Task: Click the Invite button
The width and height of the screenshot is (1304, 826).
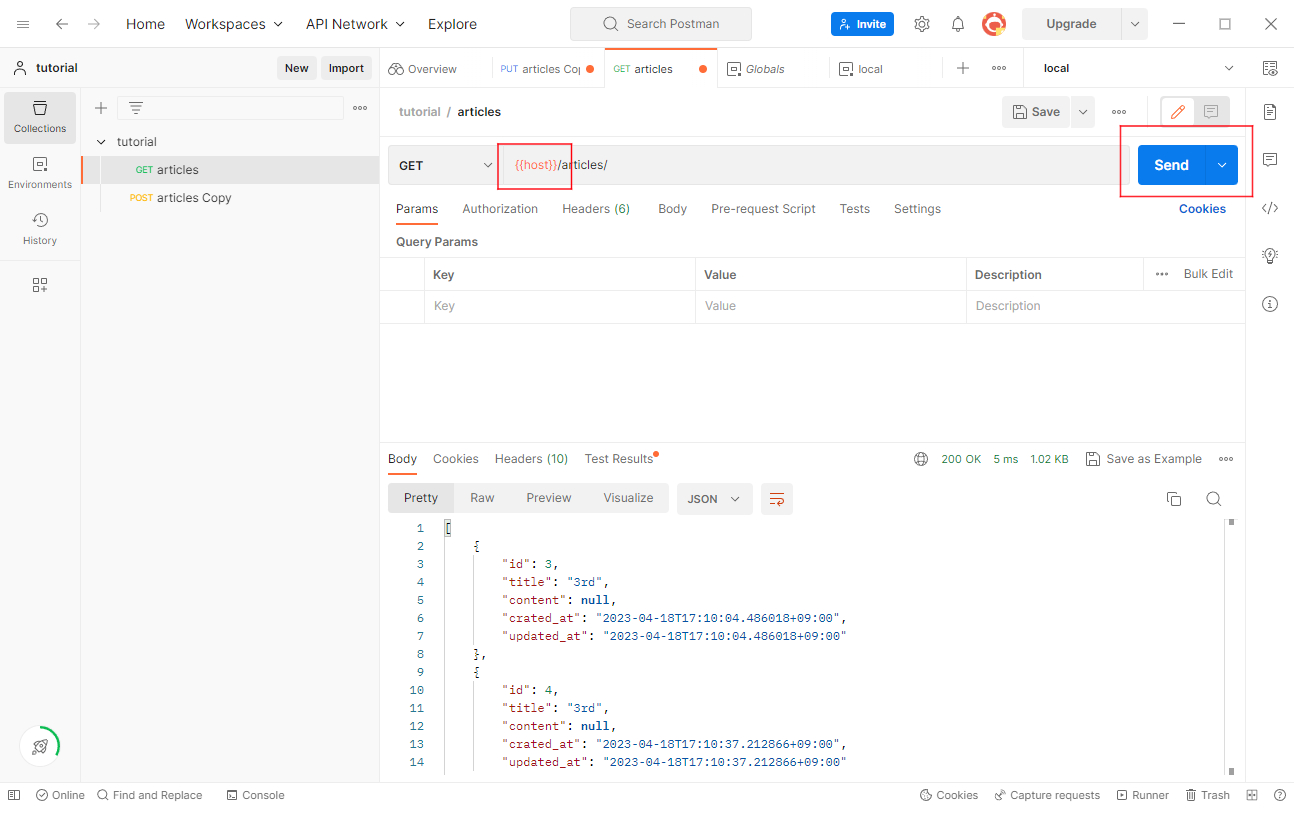Action: tap(862, 24)
